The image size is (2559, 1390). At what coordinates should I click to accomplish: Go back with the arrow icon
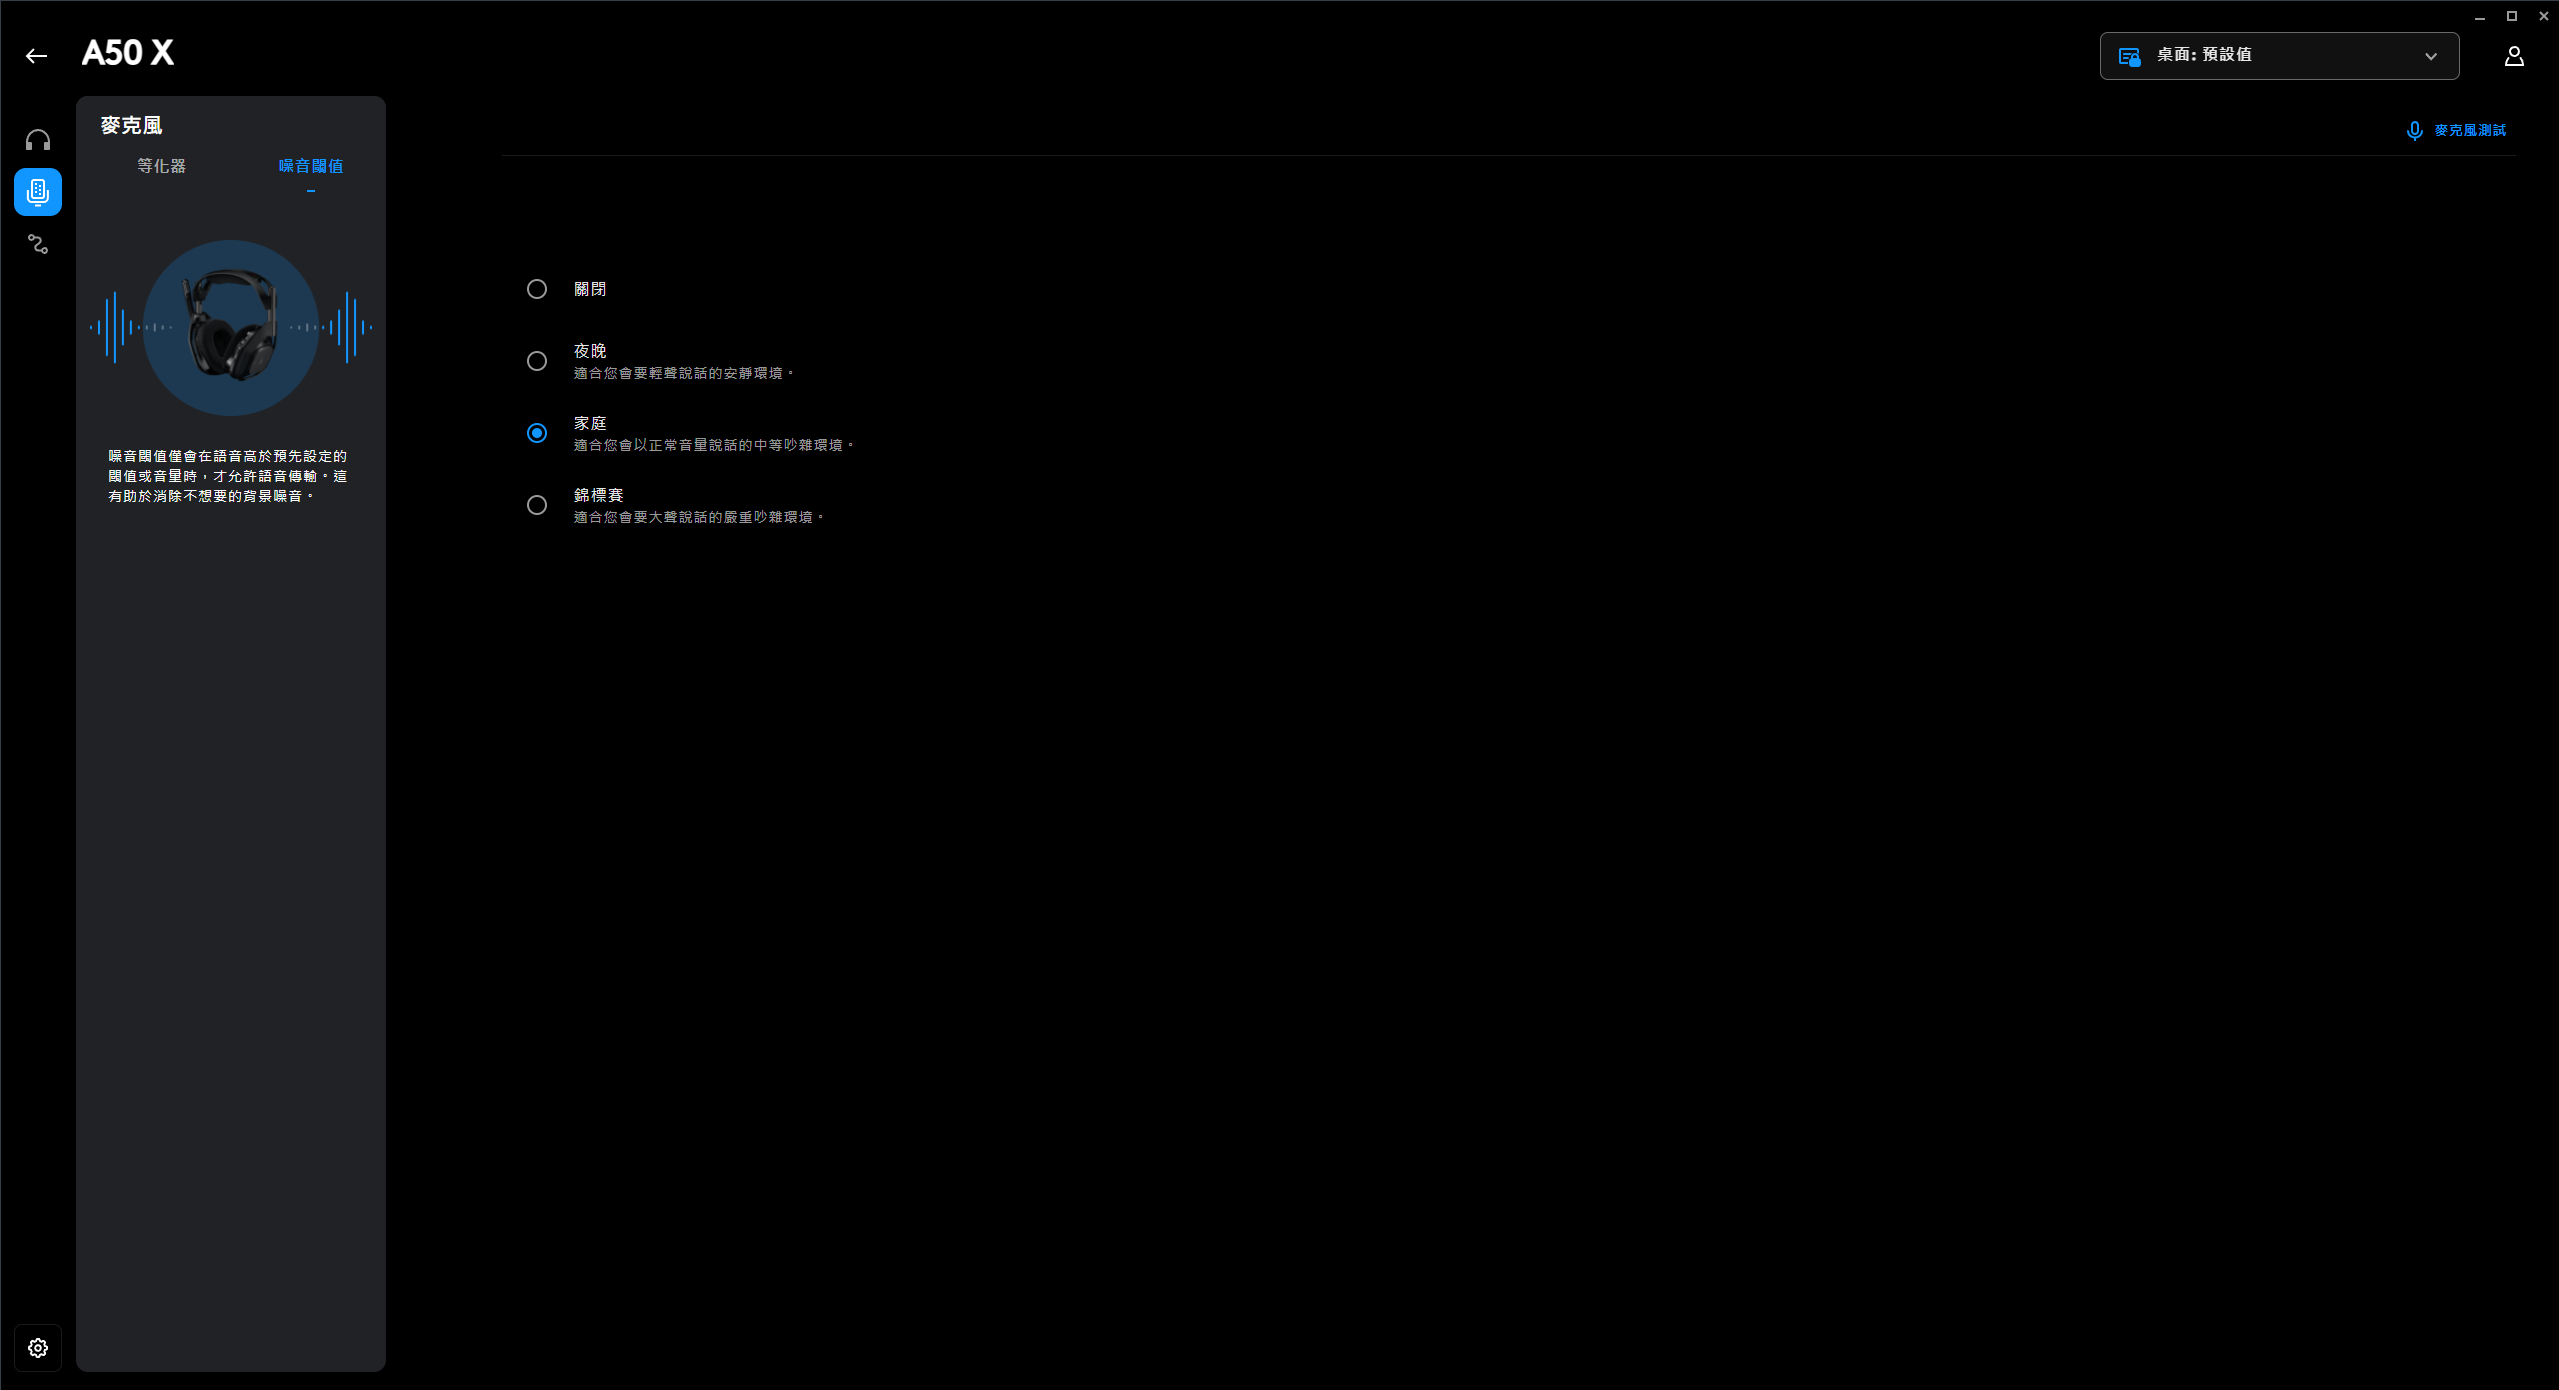37,56
